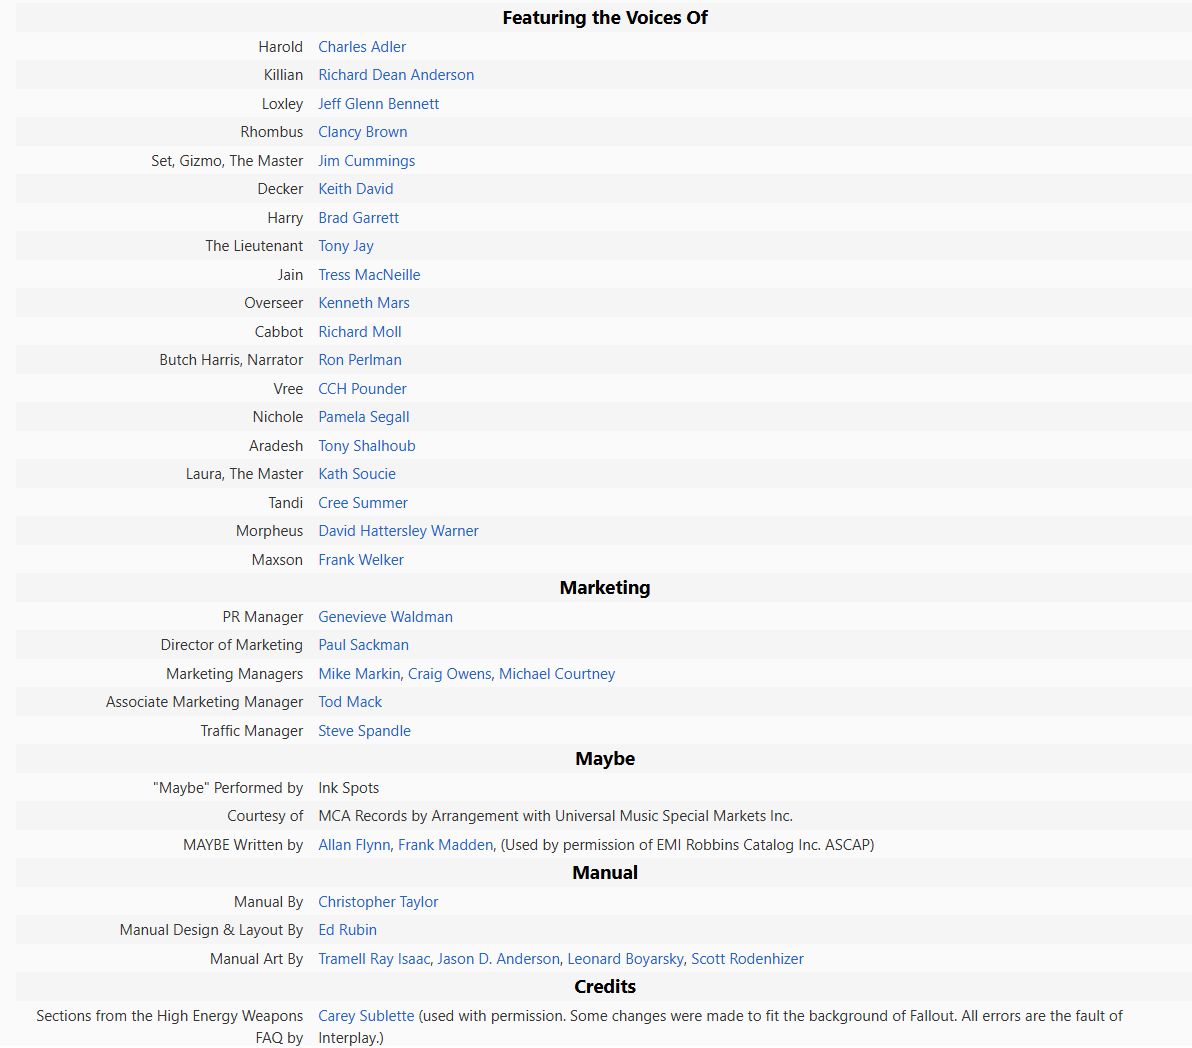Open Frank Welker's credit page
The height and width of the screenshot is (1048, 1192).
tap(361, 560)
